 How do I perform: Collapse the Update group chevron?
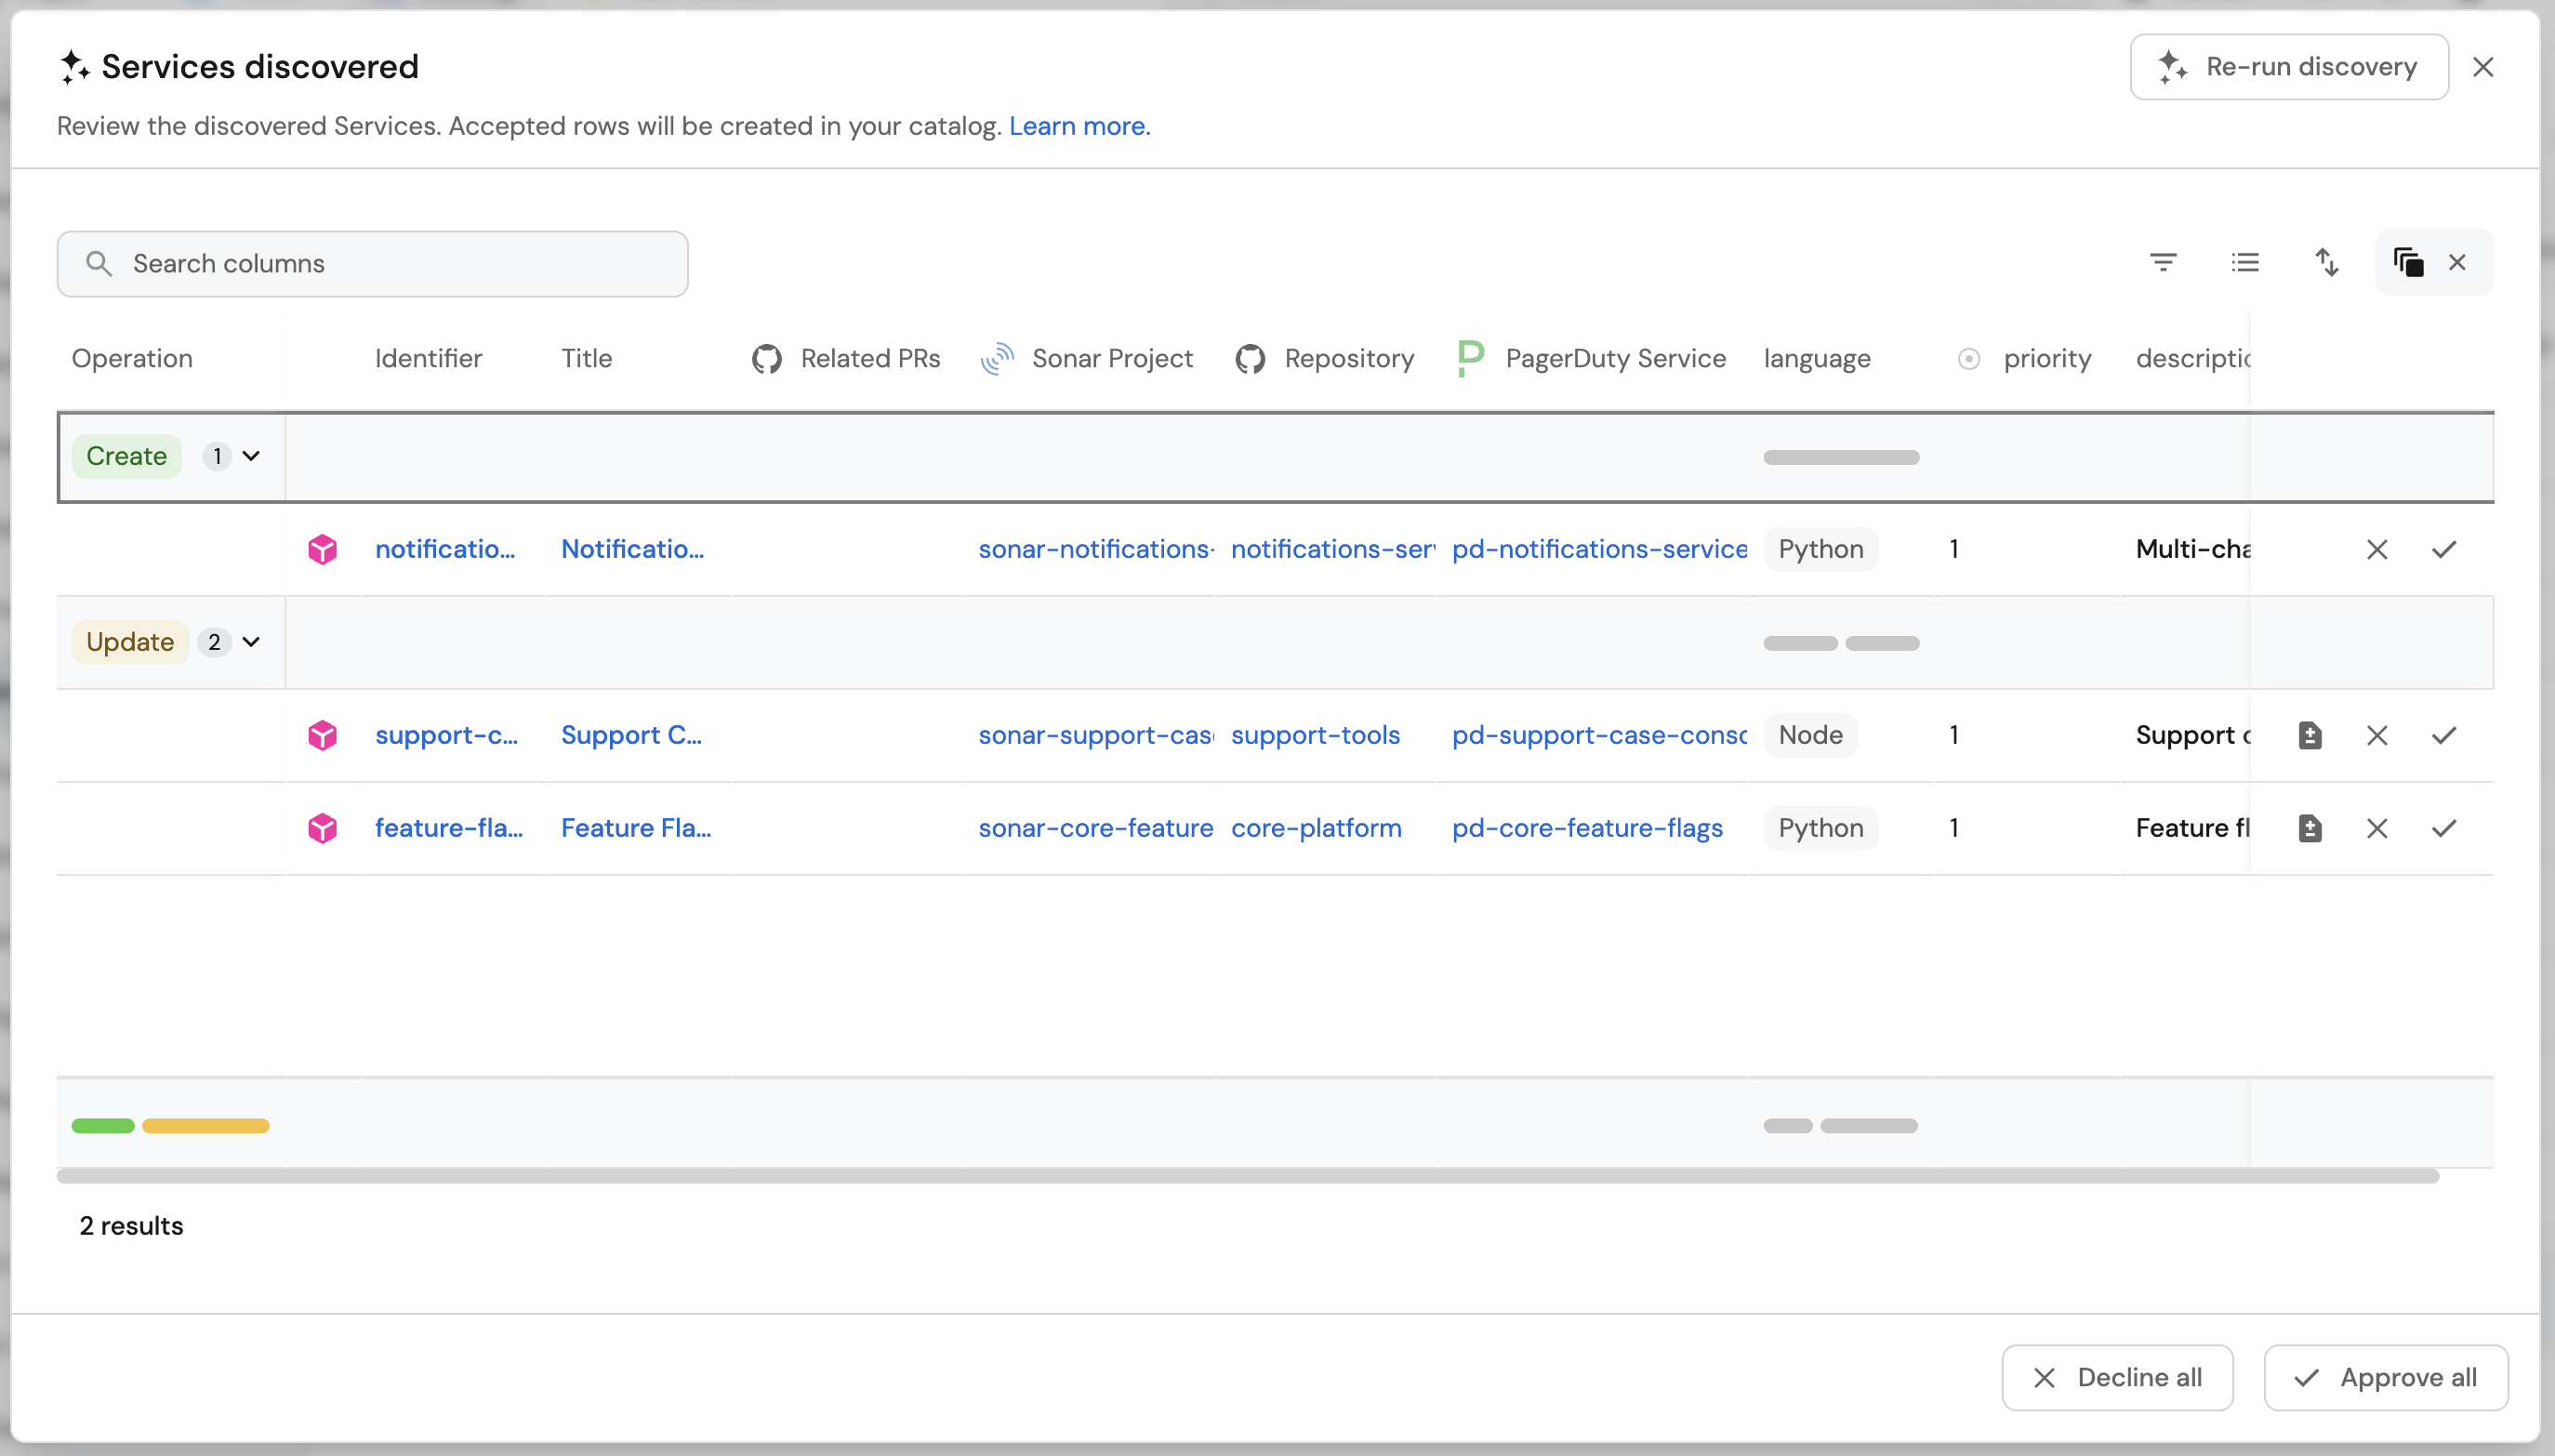coord(252,643)
